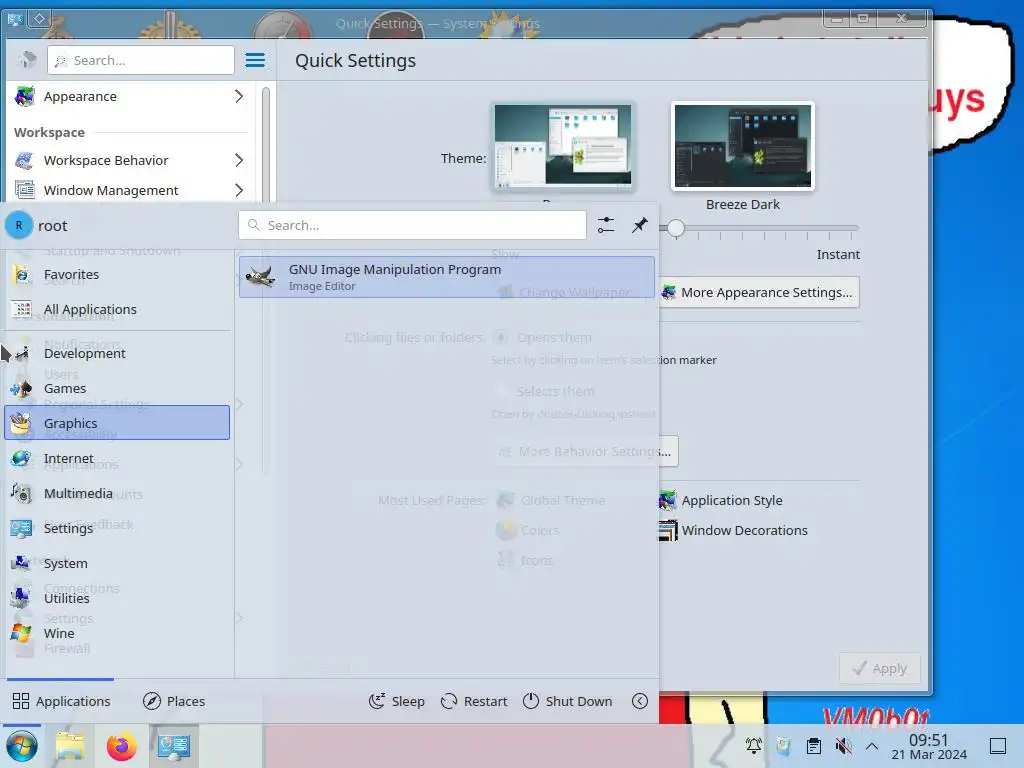The image size is (1024, 768).
Task: Select Internet category in launcher
Action: 118,458
